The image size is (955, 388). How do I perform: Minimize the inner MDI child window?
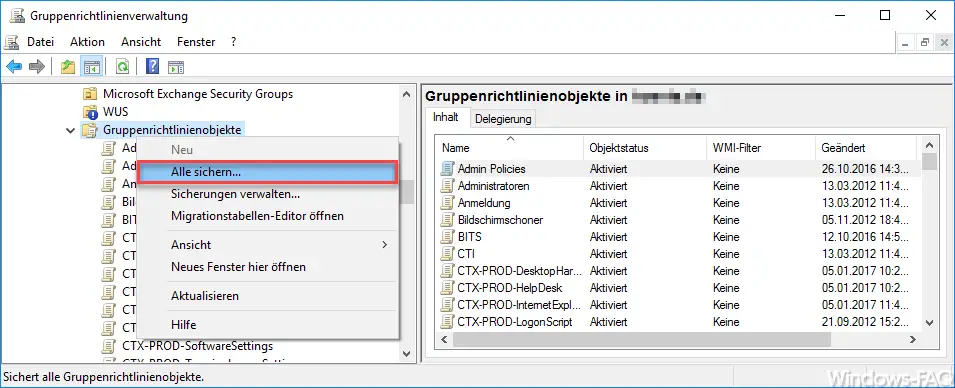906,43
